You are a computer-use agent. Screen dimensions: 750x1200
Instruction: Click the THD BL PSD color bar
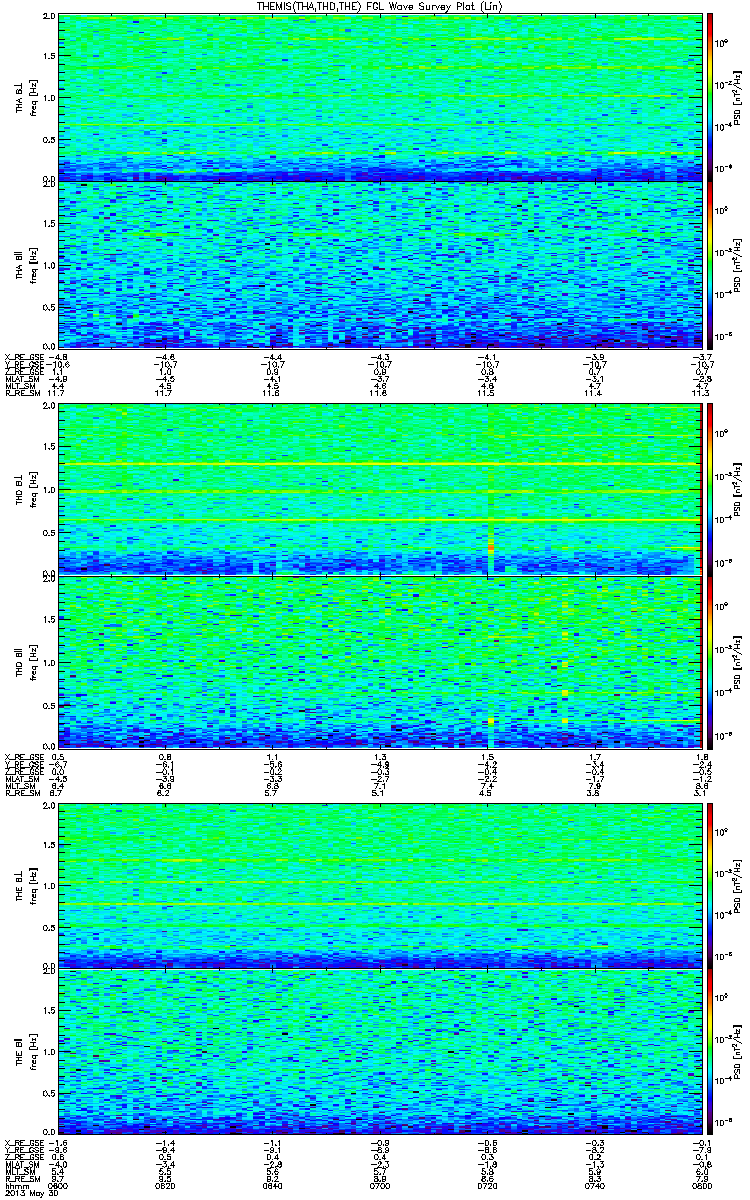(x=710, y=491)
